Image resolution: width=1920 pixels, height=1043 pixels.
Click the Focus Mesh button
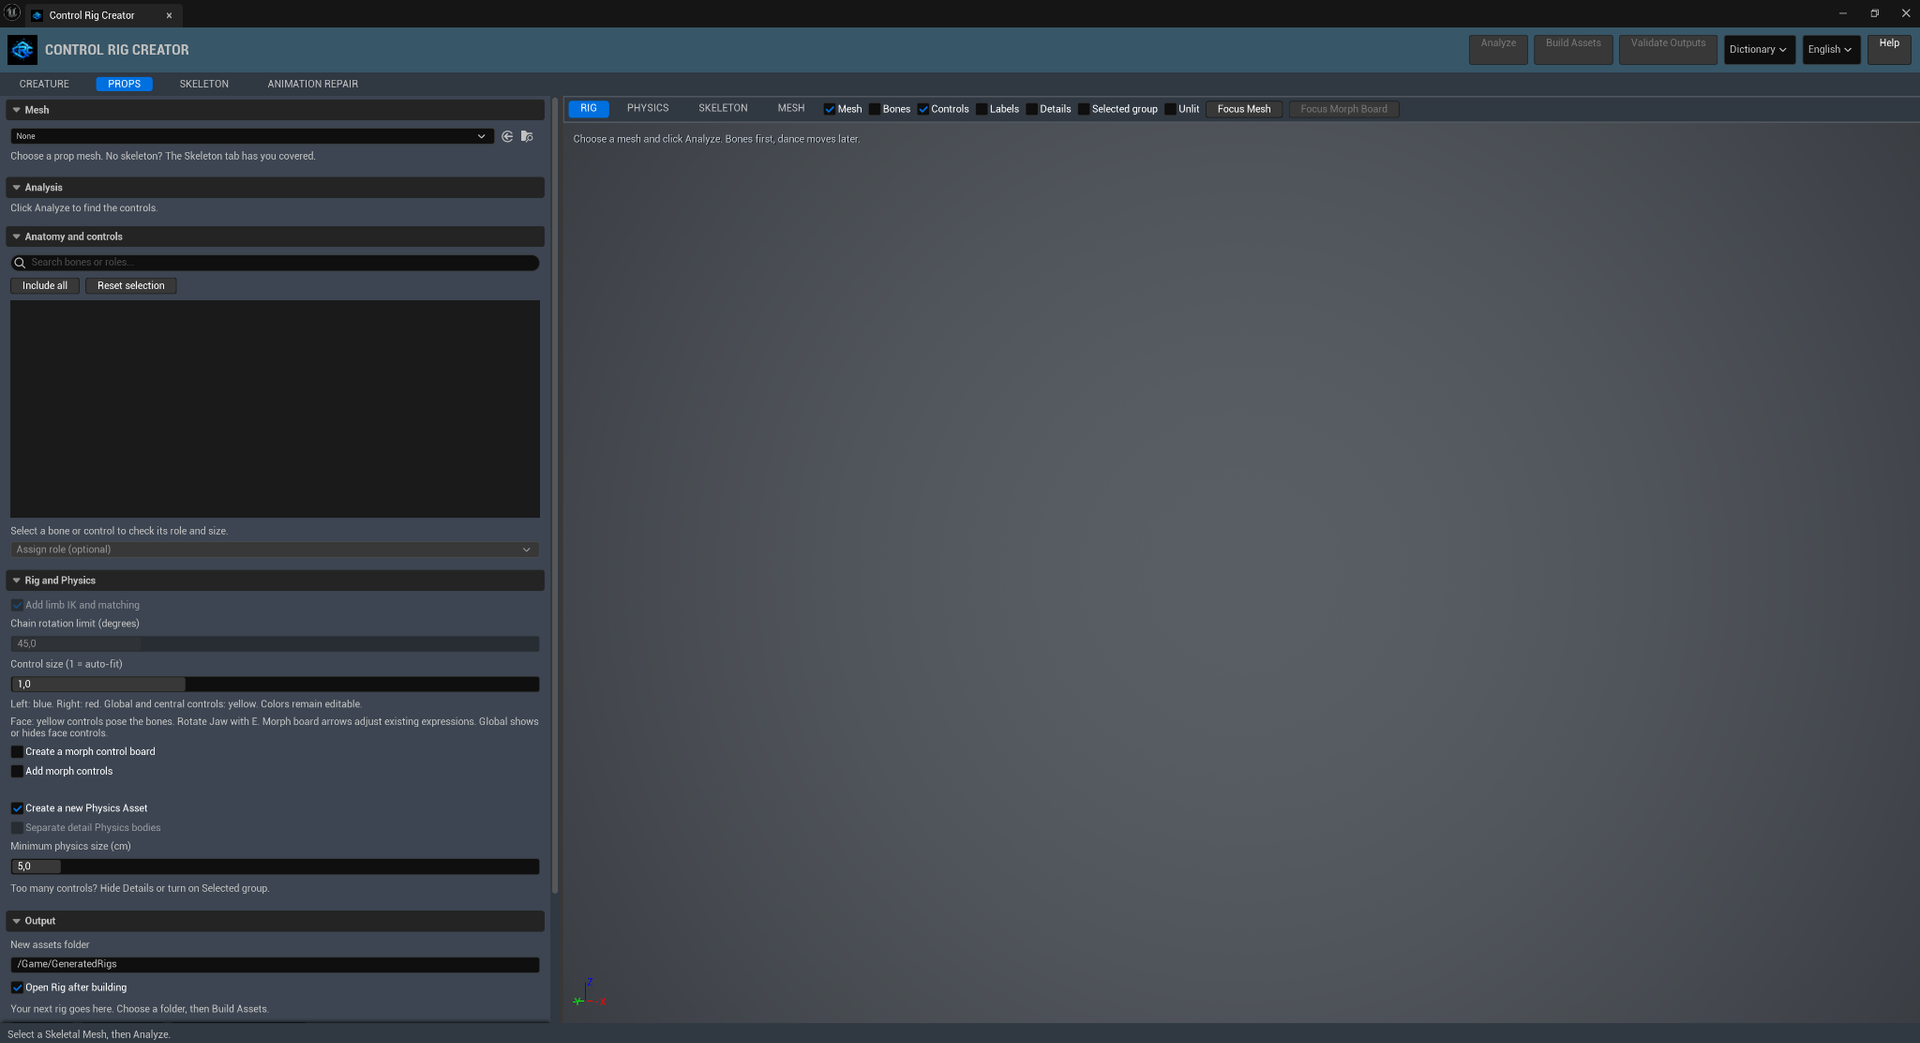[x=1244, y=109]
